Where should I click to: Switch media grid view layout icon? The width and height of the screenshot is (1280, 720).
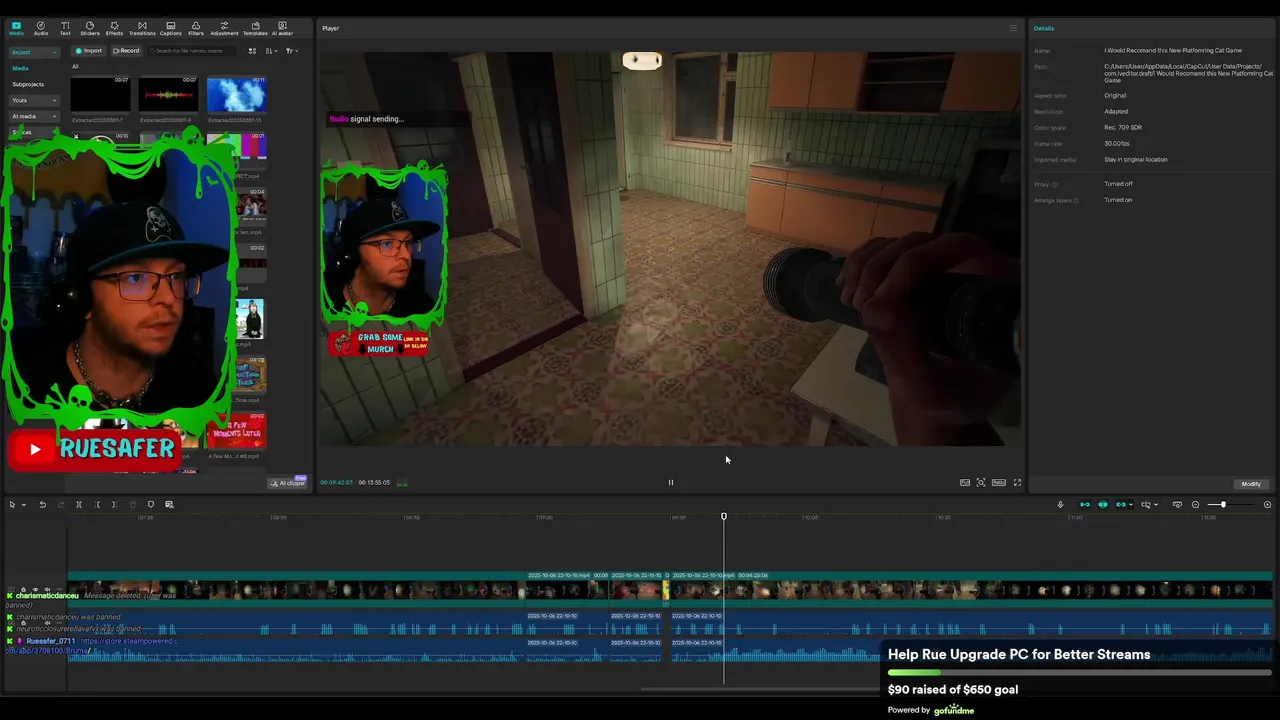click(252, 50)
